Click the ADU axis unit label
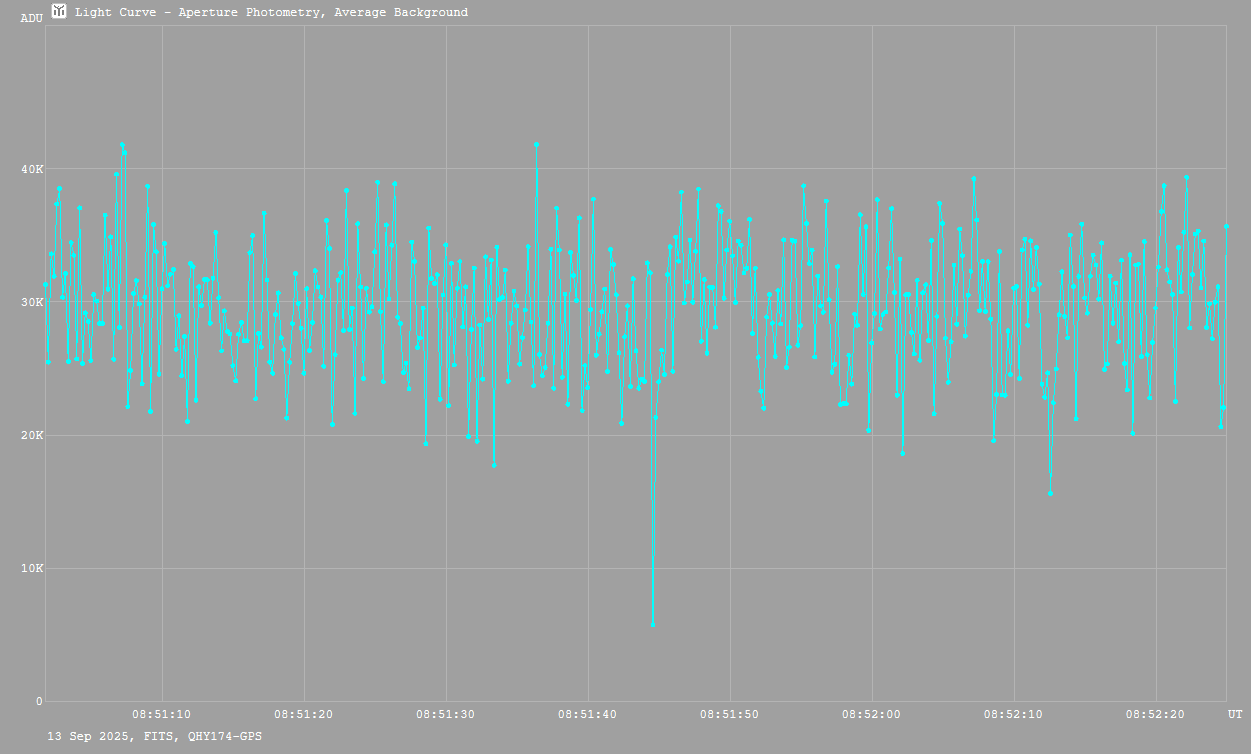This screenshot has height=754, width=1251. tap(31, 18)
